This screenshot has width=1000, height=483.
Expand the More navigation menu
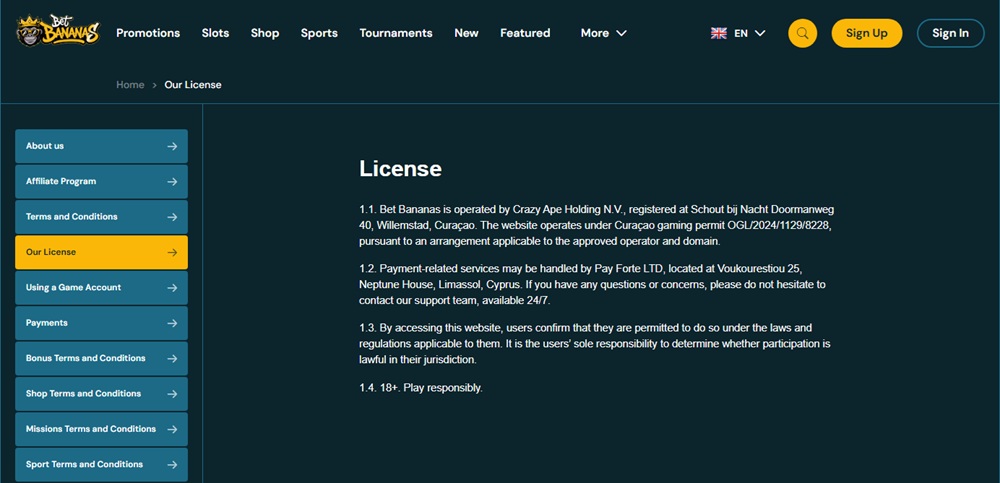[x=603, y=33]
